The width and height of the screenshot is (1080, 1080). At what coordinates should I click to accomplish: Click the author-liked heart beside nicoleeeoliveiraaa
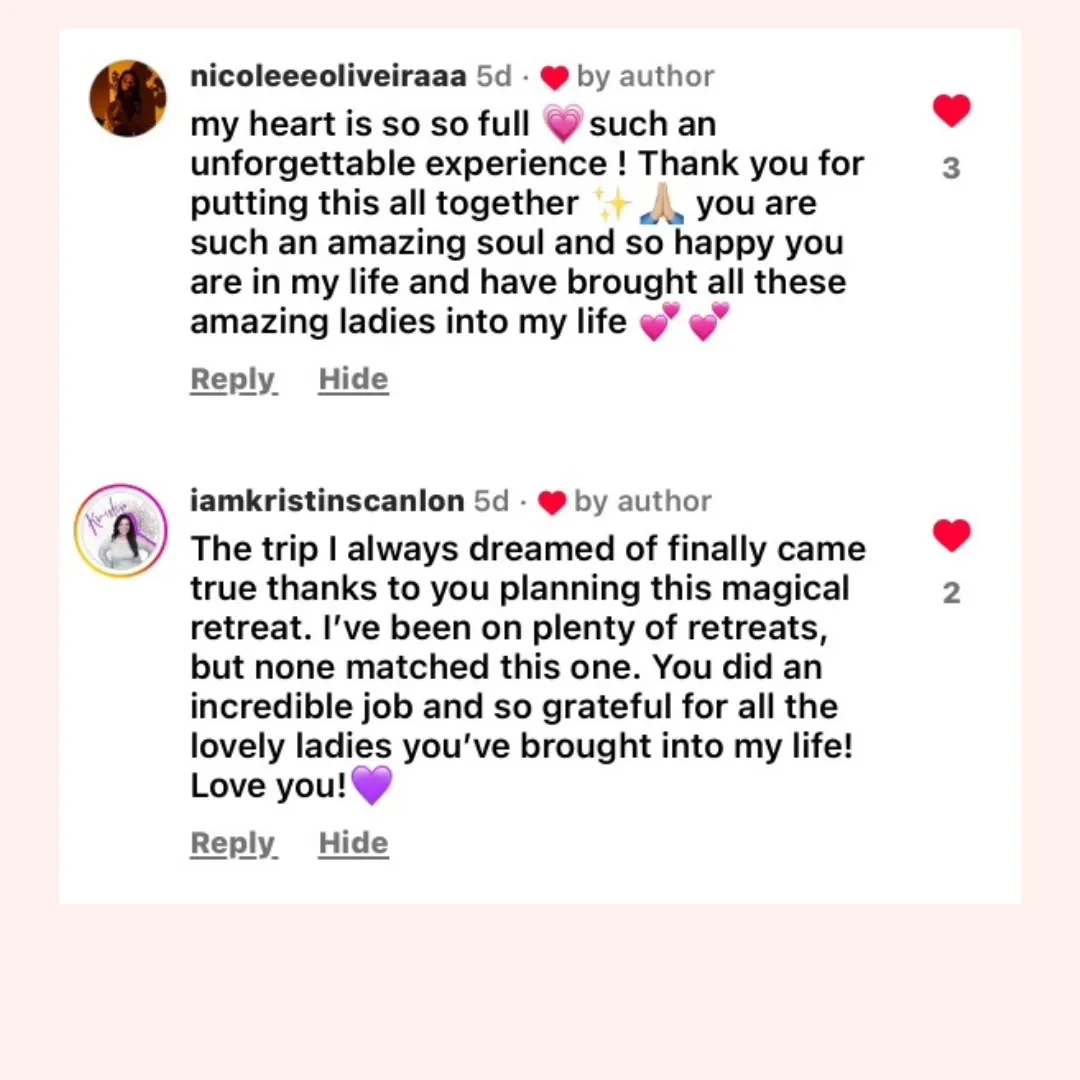coord(553,78)
